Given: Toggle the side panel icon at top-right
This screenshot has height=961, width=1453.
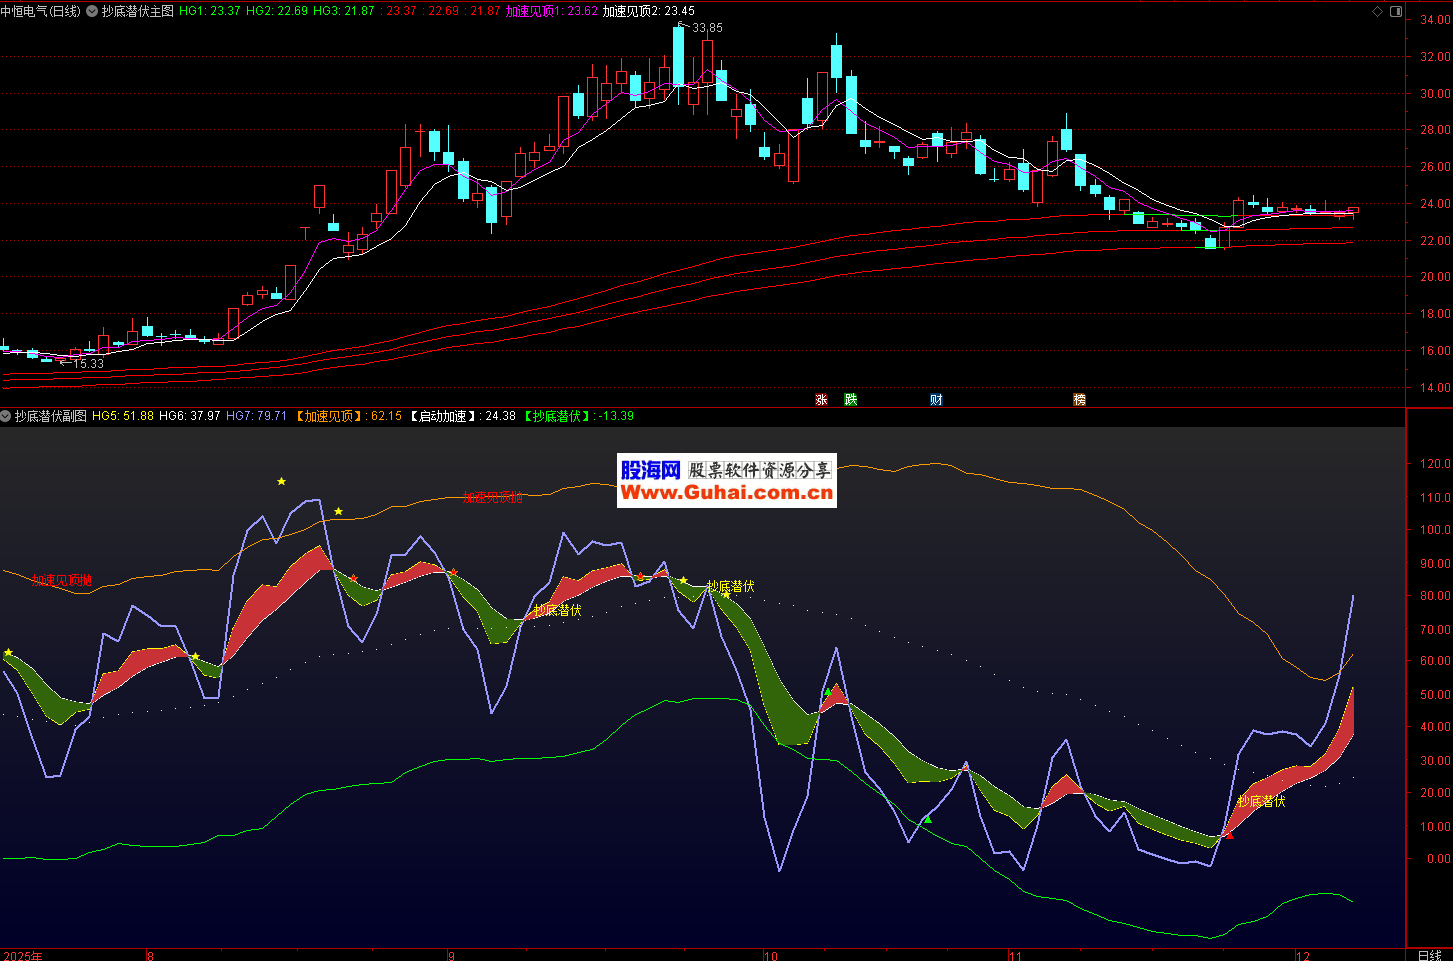Looking at the screenshot, I should pos(1397,12).
